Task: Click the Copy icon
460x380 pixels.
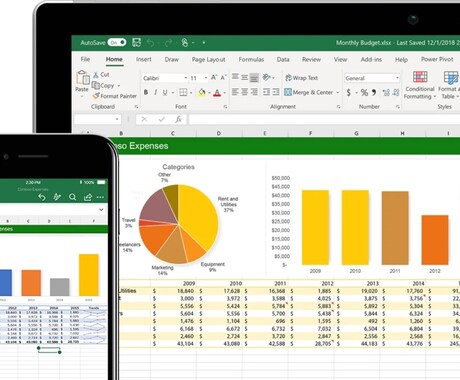Action: 96,85
